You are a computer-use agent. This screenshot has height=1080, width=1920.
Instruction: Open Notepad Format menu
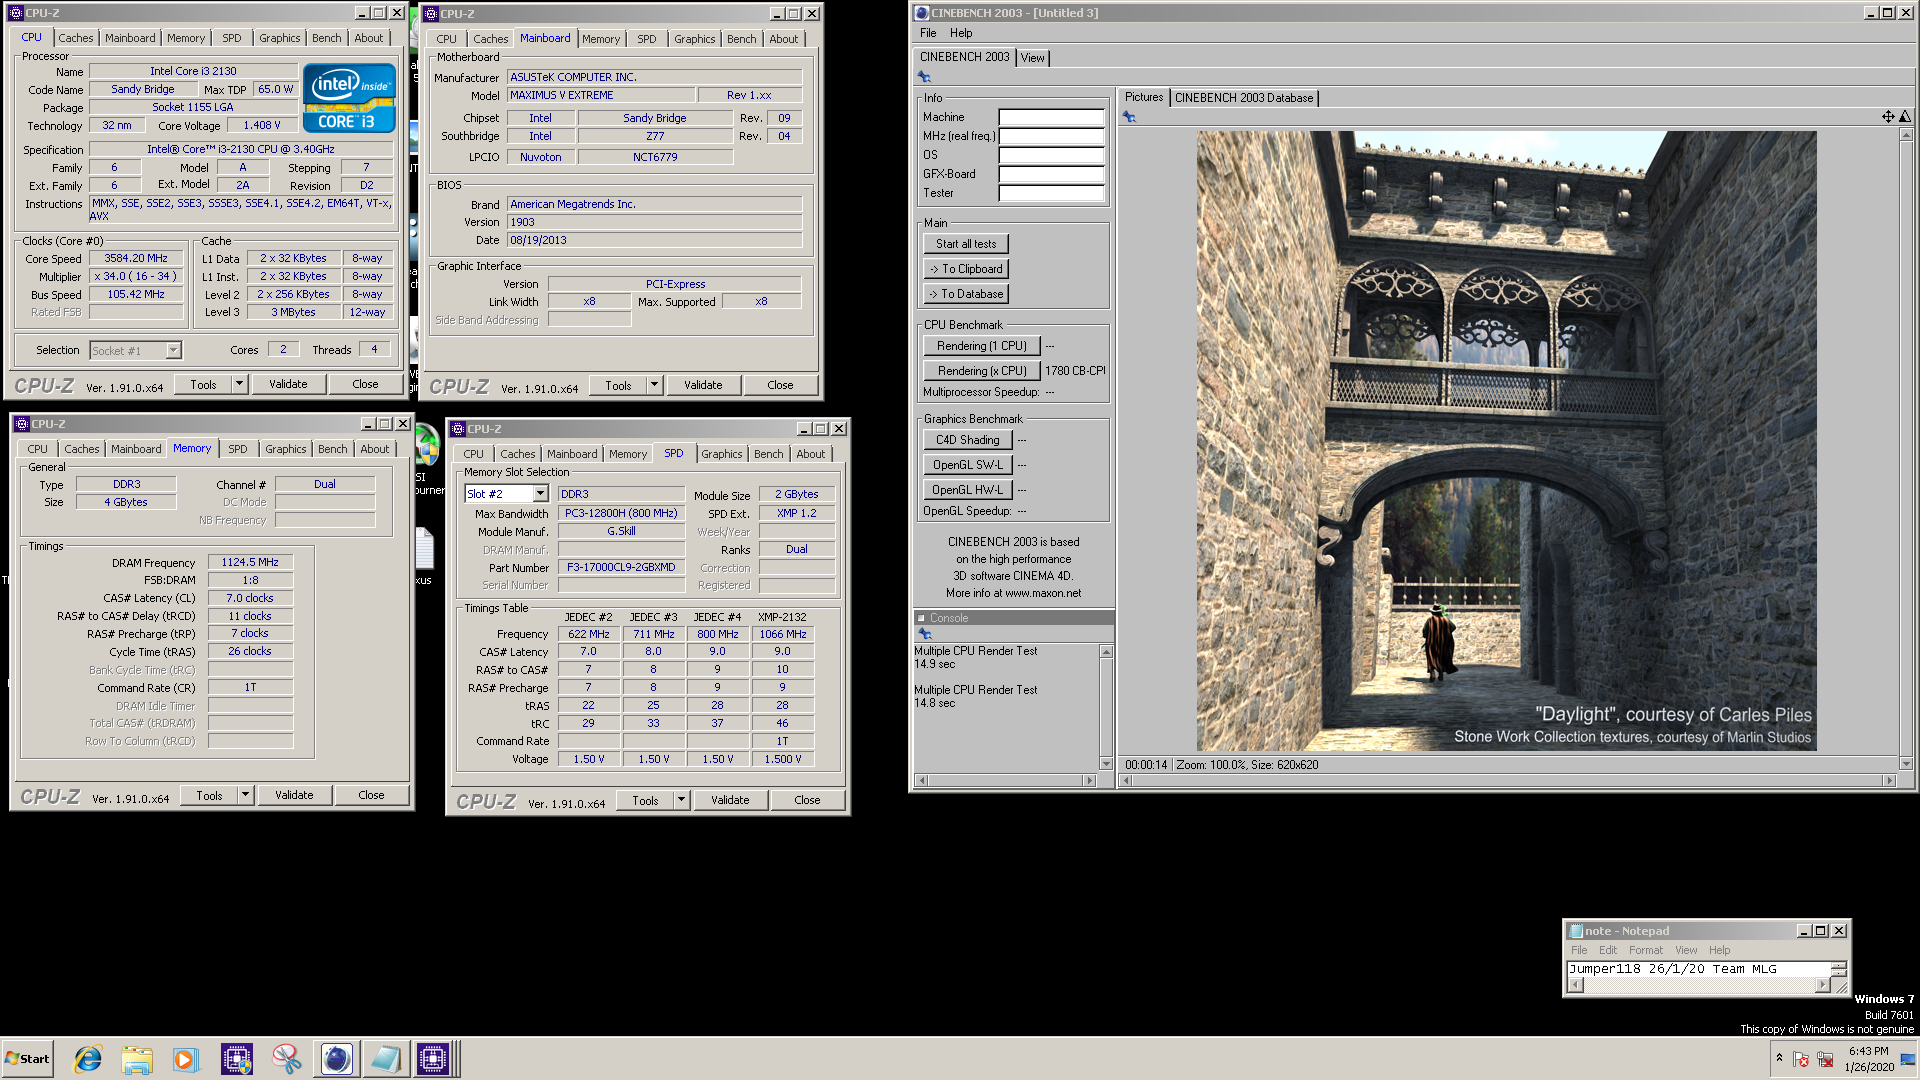click(x=1645, y=950)
